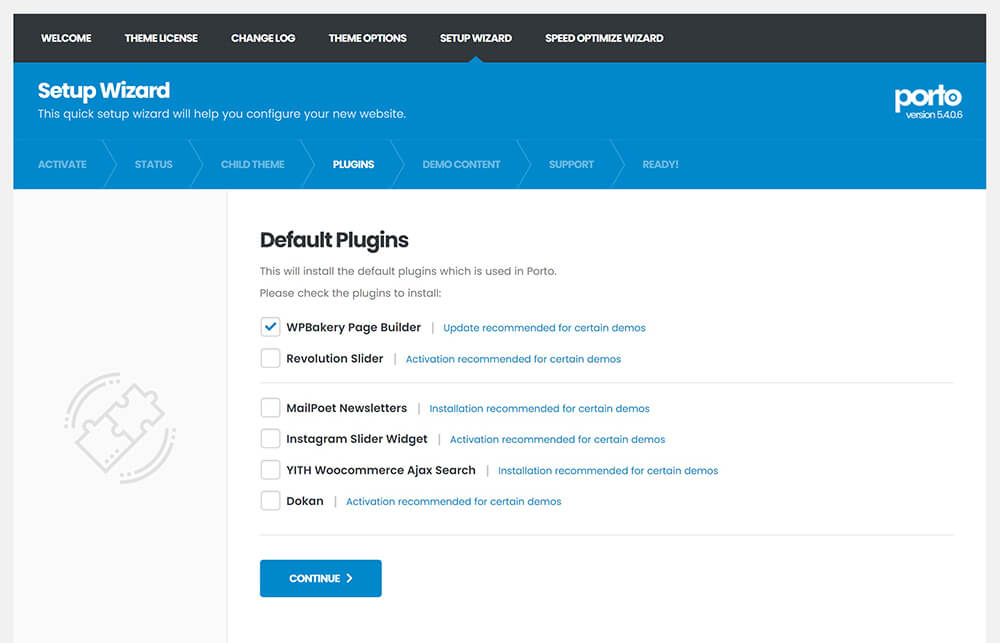This screenshot has height=643, width=1000.
Task: Check the Dokan plugin
Action: pyautogui.click(x=270, y=500)
